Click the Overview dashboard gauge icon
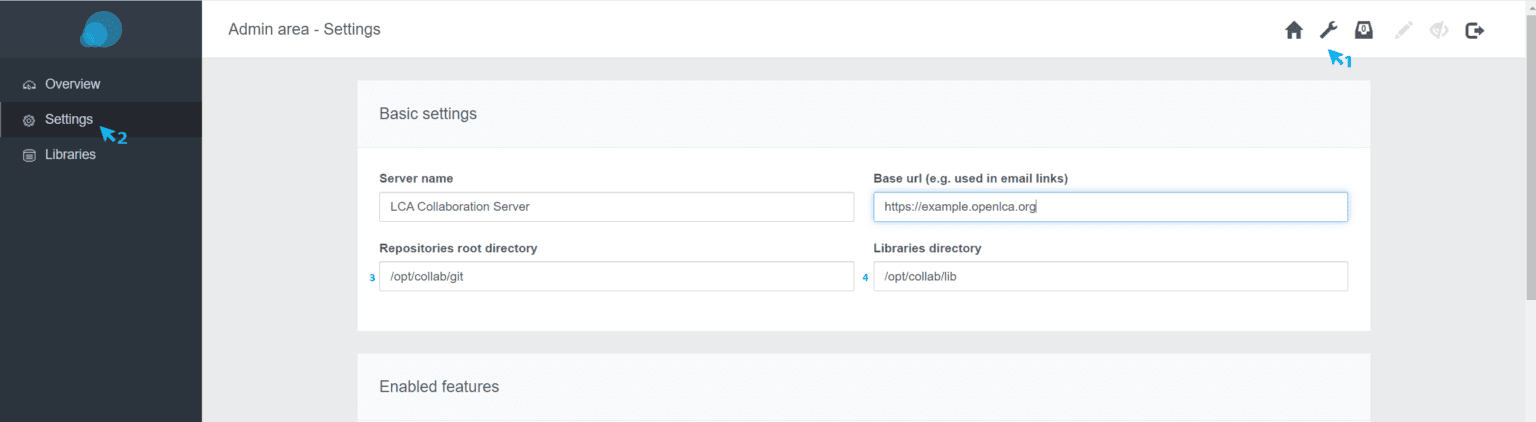Image resolution: width=1536 pixels, height=422 pixels. tap(29, 85)
